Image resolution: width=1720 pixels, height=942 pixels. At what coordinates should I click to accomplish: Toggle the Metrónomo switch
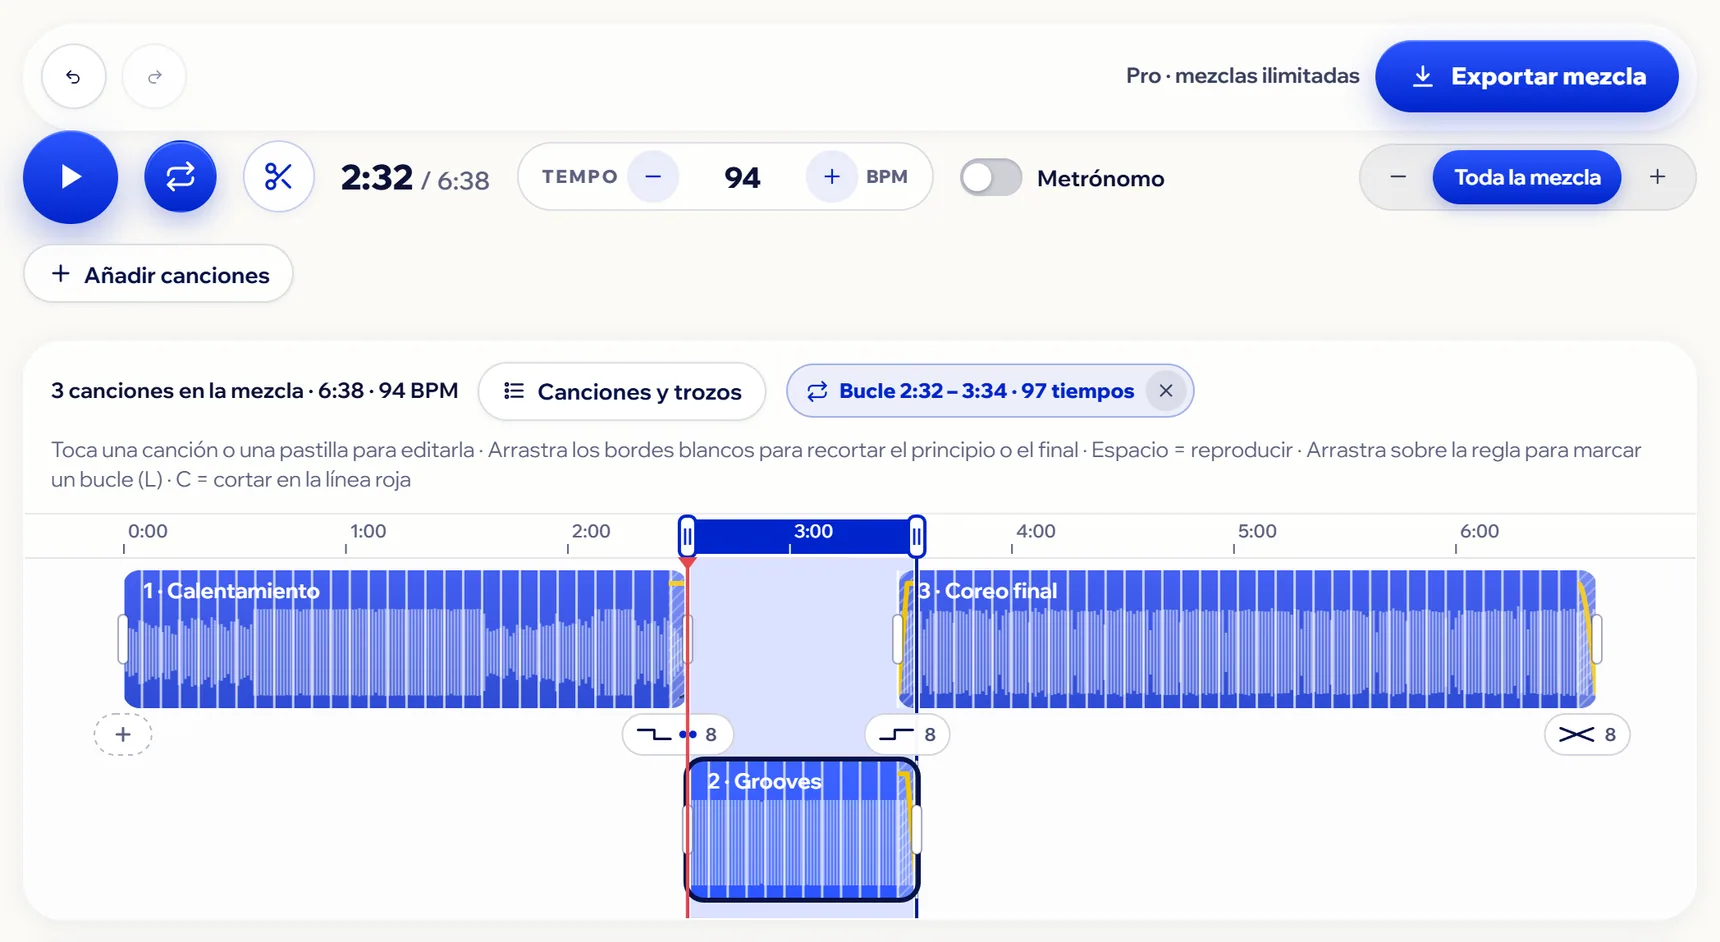pos(990,178)
